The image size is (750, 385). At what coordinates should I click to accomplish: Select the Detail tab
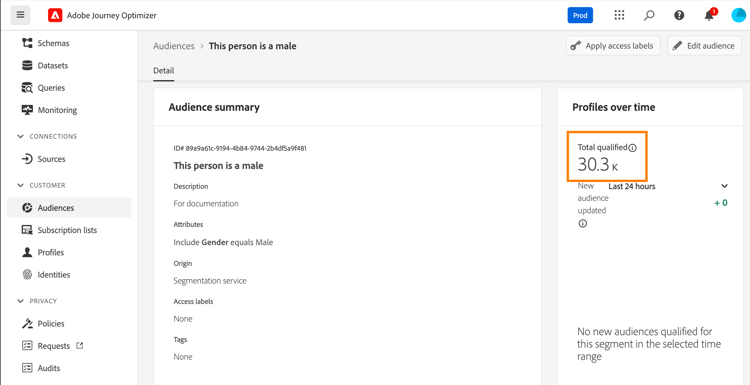[x=164, y=71]
